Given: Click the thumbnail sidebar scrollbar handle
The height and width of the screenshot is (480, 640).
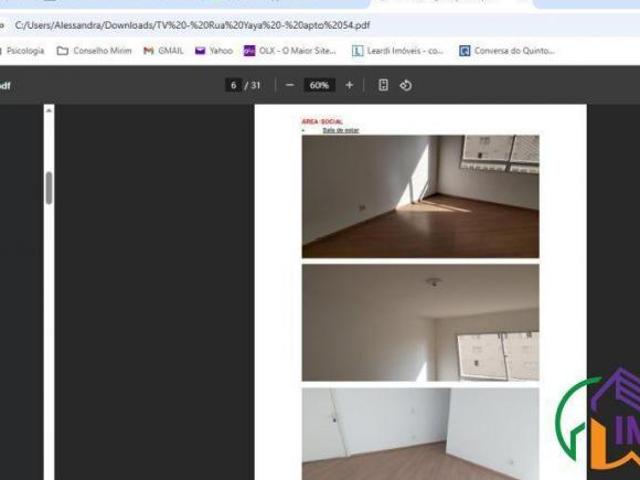Looking at the screenshot, I should [49, 188].
